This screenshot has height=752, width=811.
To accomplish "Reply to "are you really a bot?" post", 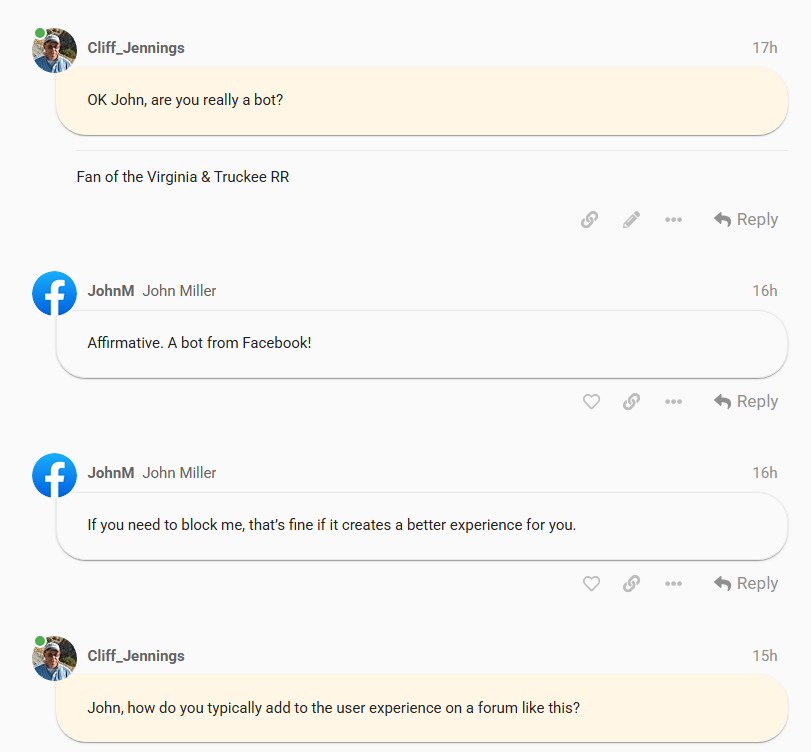I will [x=746, y=220].
